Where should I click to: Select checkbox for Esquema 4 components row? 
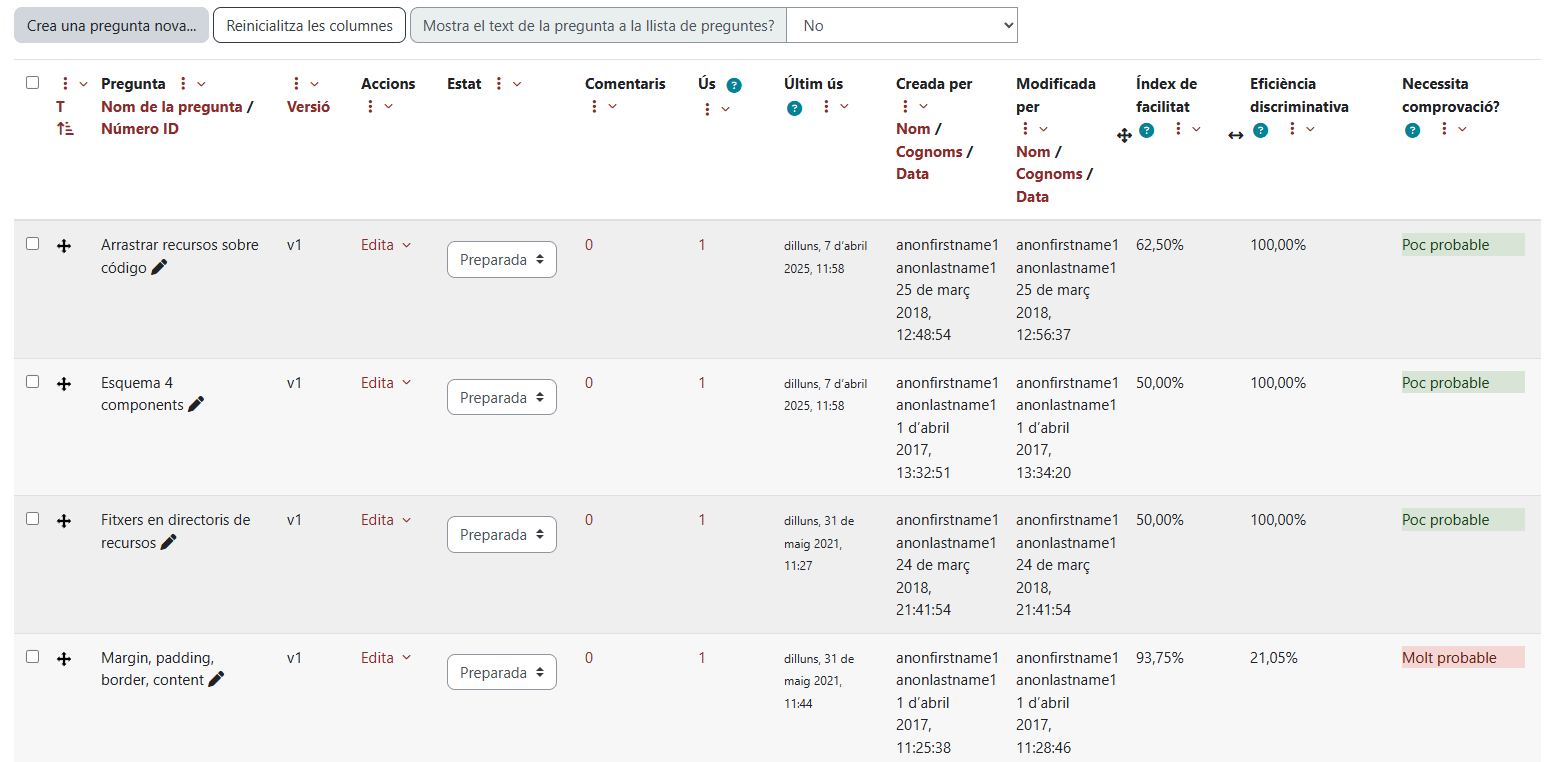click(33, 382)
